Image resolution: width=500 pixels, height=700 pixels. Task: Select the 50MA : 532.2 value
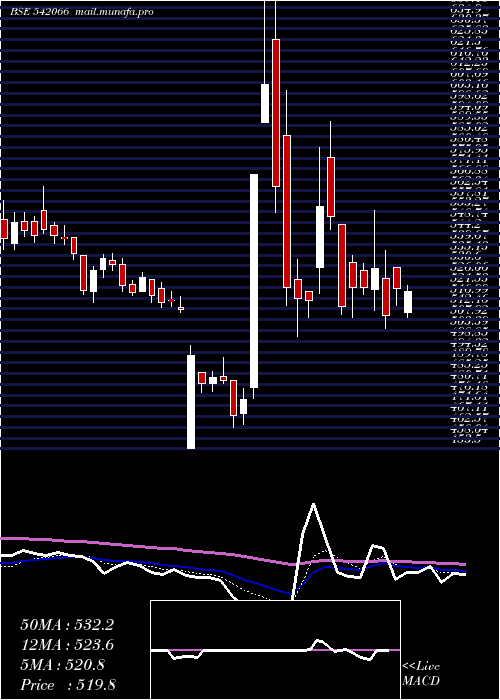(67, 625)
